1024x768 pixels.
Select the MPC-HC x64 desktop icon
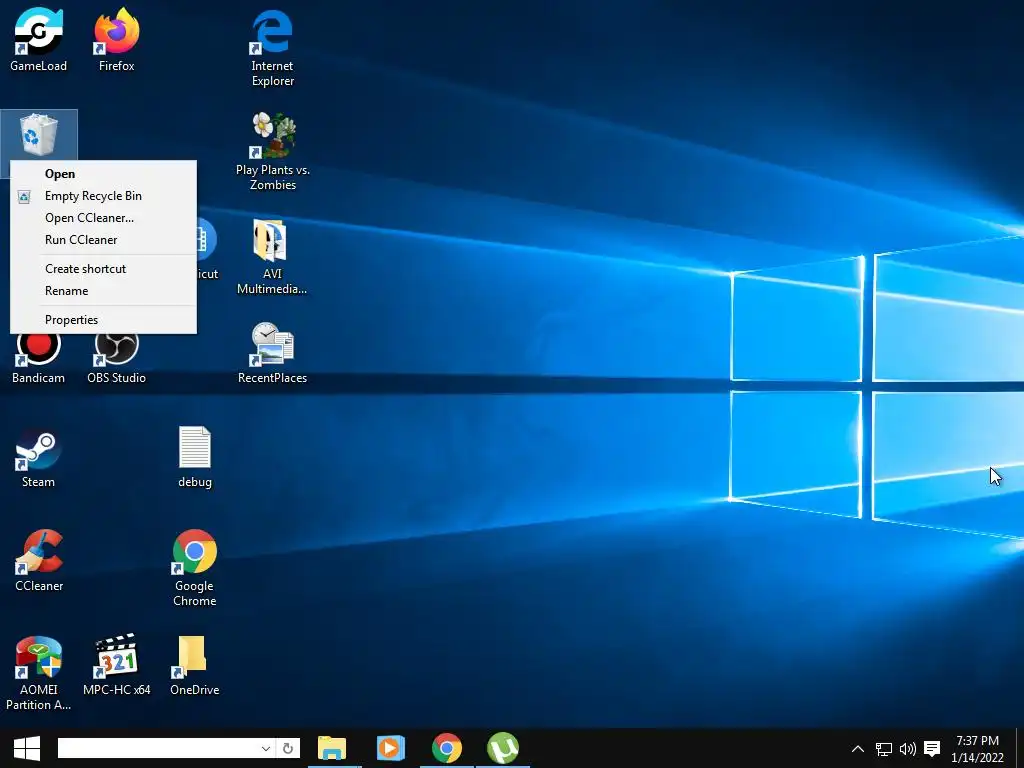pyautogui.click(x=116, y=665)
